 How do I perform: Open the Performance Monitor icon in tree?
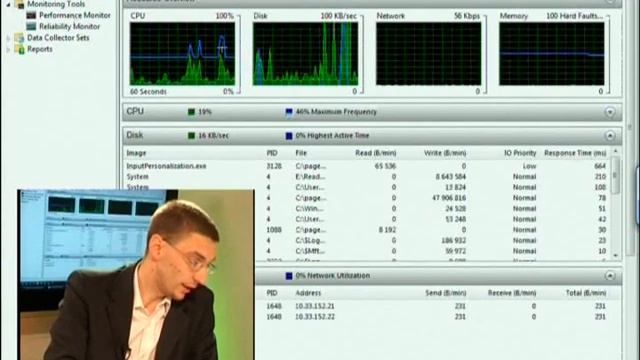(x=31, y=15)
